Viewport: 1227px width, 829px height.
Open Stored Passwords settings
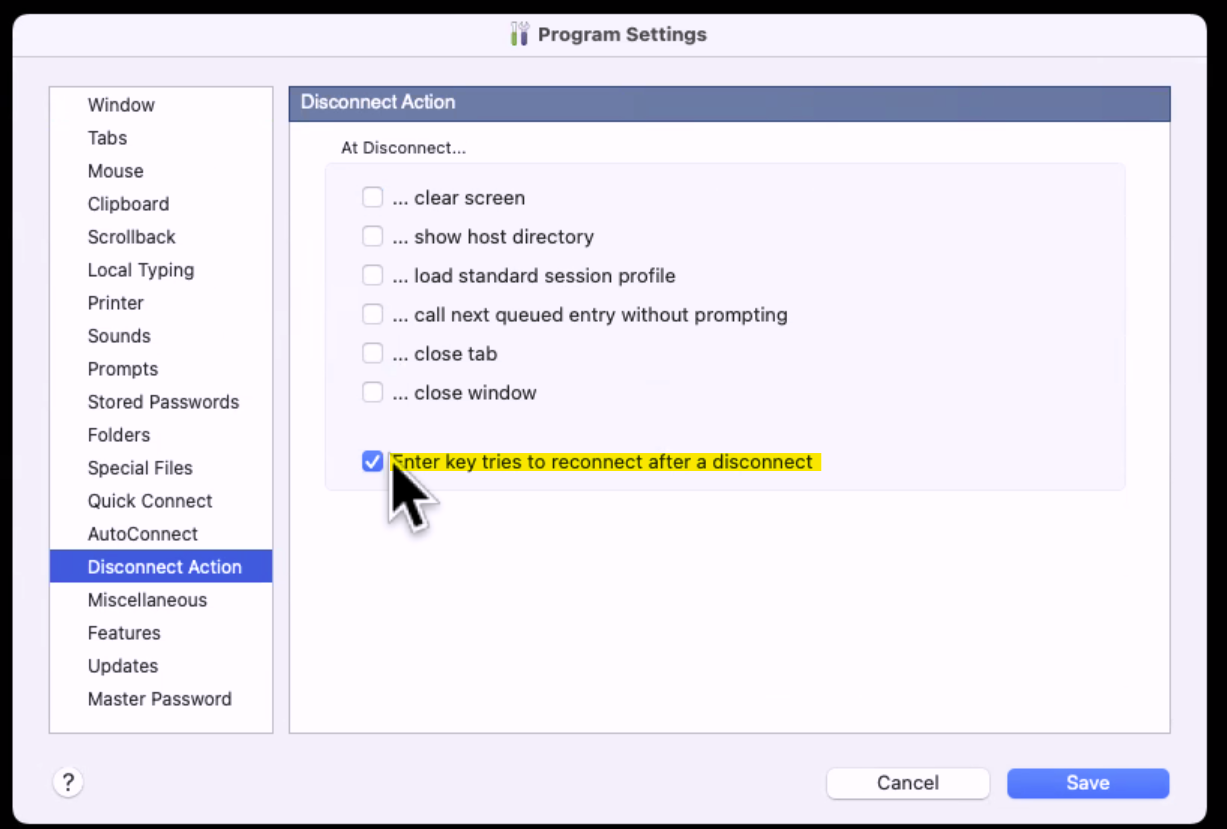[x=161, y=402]
